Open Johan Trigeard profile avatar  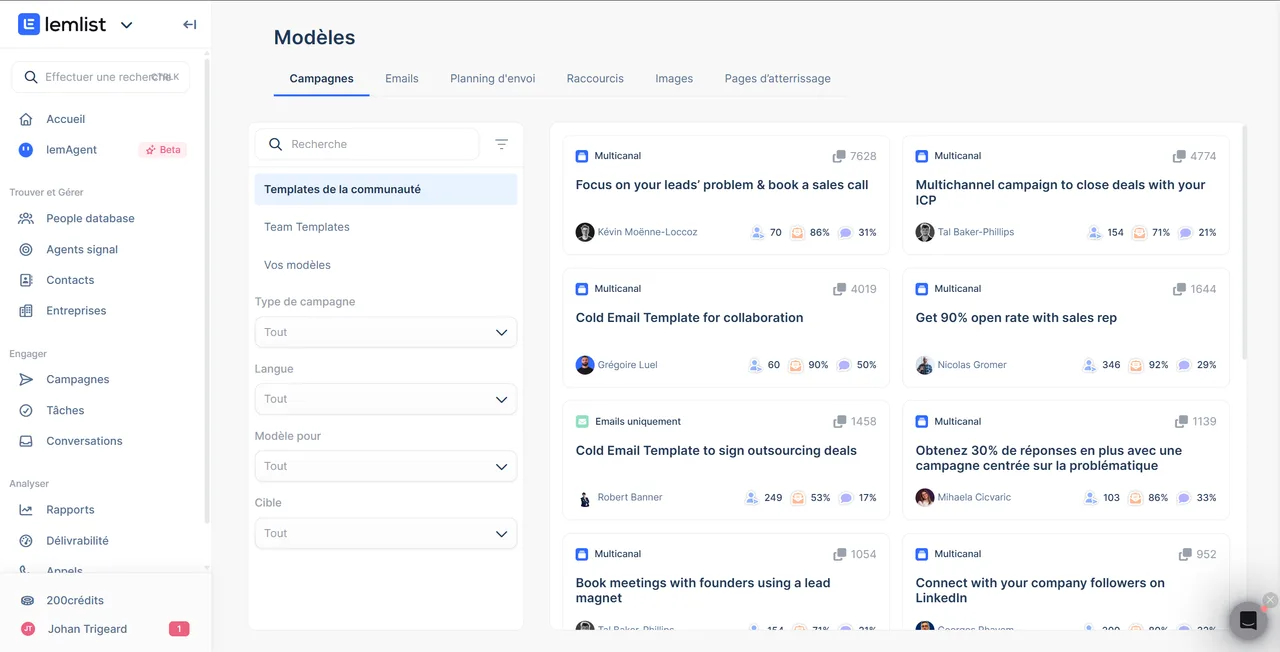pos(28,629)
